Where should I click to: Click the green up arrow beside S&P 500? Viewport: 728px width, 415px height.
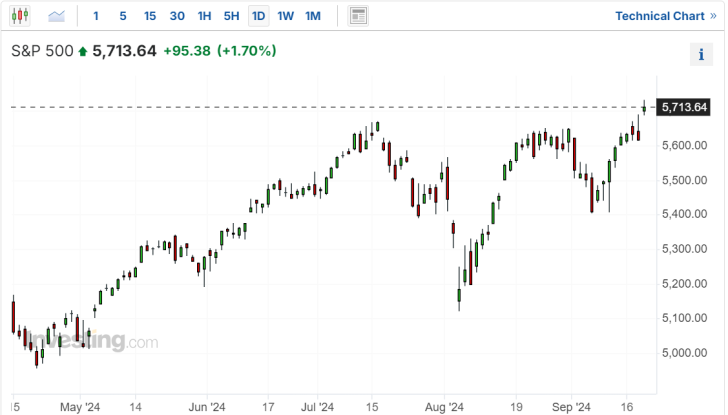coord(83,51)
